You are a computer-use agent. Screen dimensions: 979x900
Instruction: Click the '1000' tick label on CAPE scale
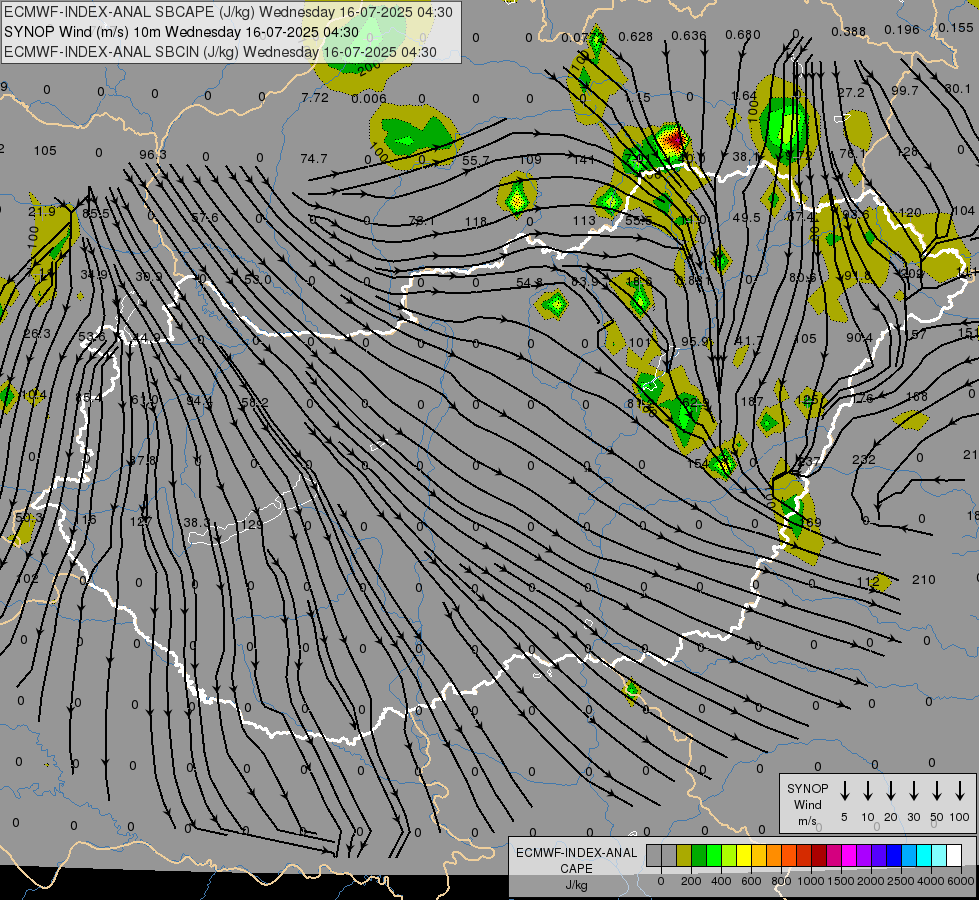[x=810, y=881]
